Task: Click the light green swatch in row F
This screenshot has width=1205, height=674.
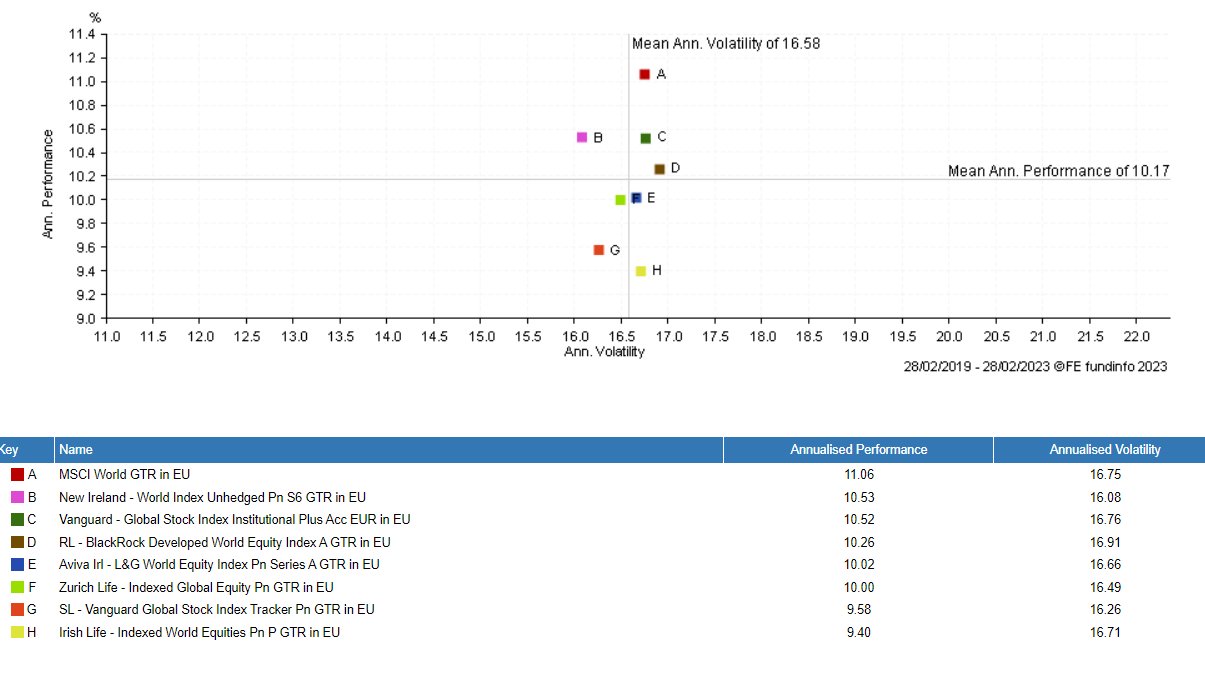Action: click(x=17, y=587)
